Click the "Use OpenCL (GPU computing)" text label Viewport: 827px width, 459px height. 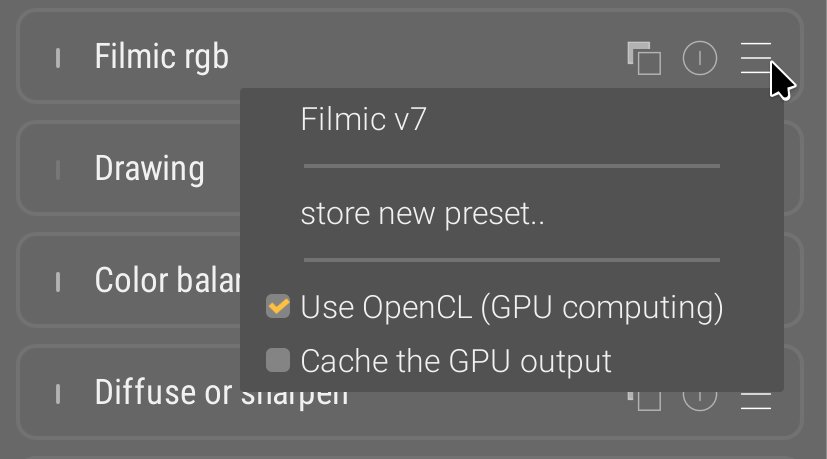511,307
